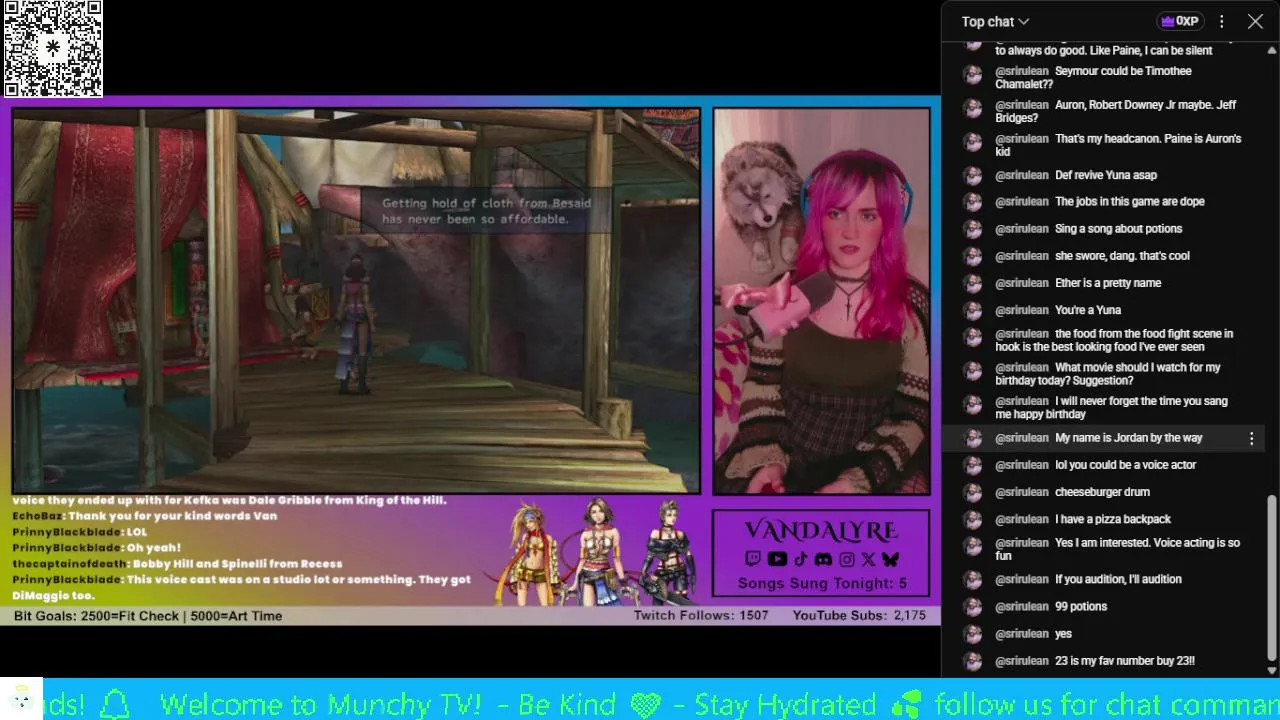Click avatar beside 'Def revive Yuna asap'
This screenshot has height=720, width=1280.
pyautogui.click(x=972, y=175)
